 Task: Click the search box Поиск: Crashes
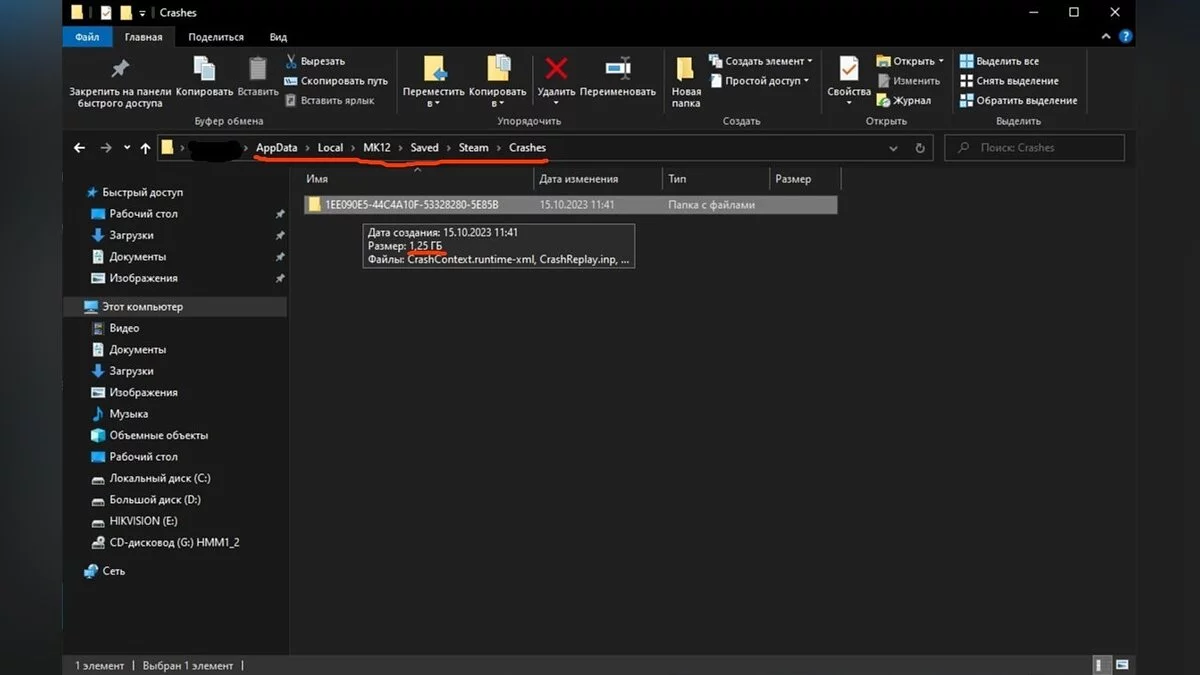point(1035,148)
